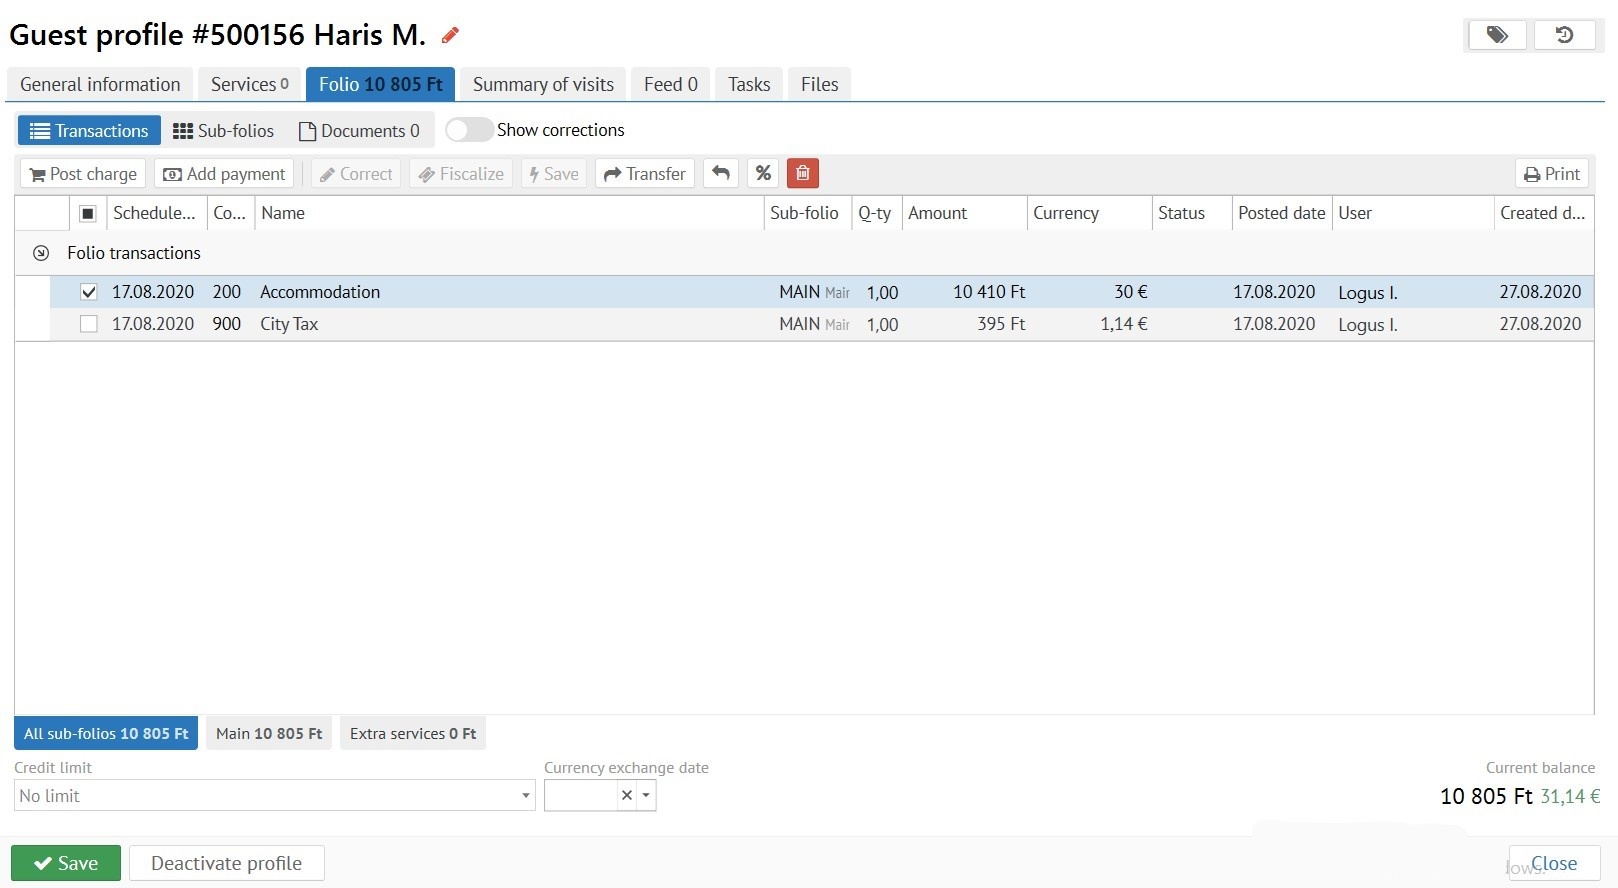1618x888 pixels.
Task: Select the Extra services 0 Ft filter
Action: pyautogui.click(x=412, y=734)
